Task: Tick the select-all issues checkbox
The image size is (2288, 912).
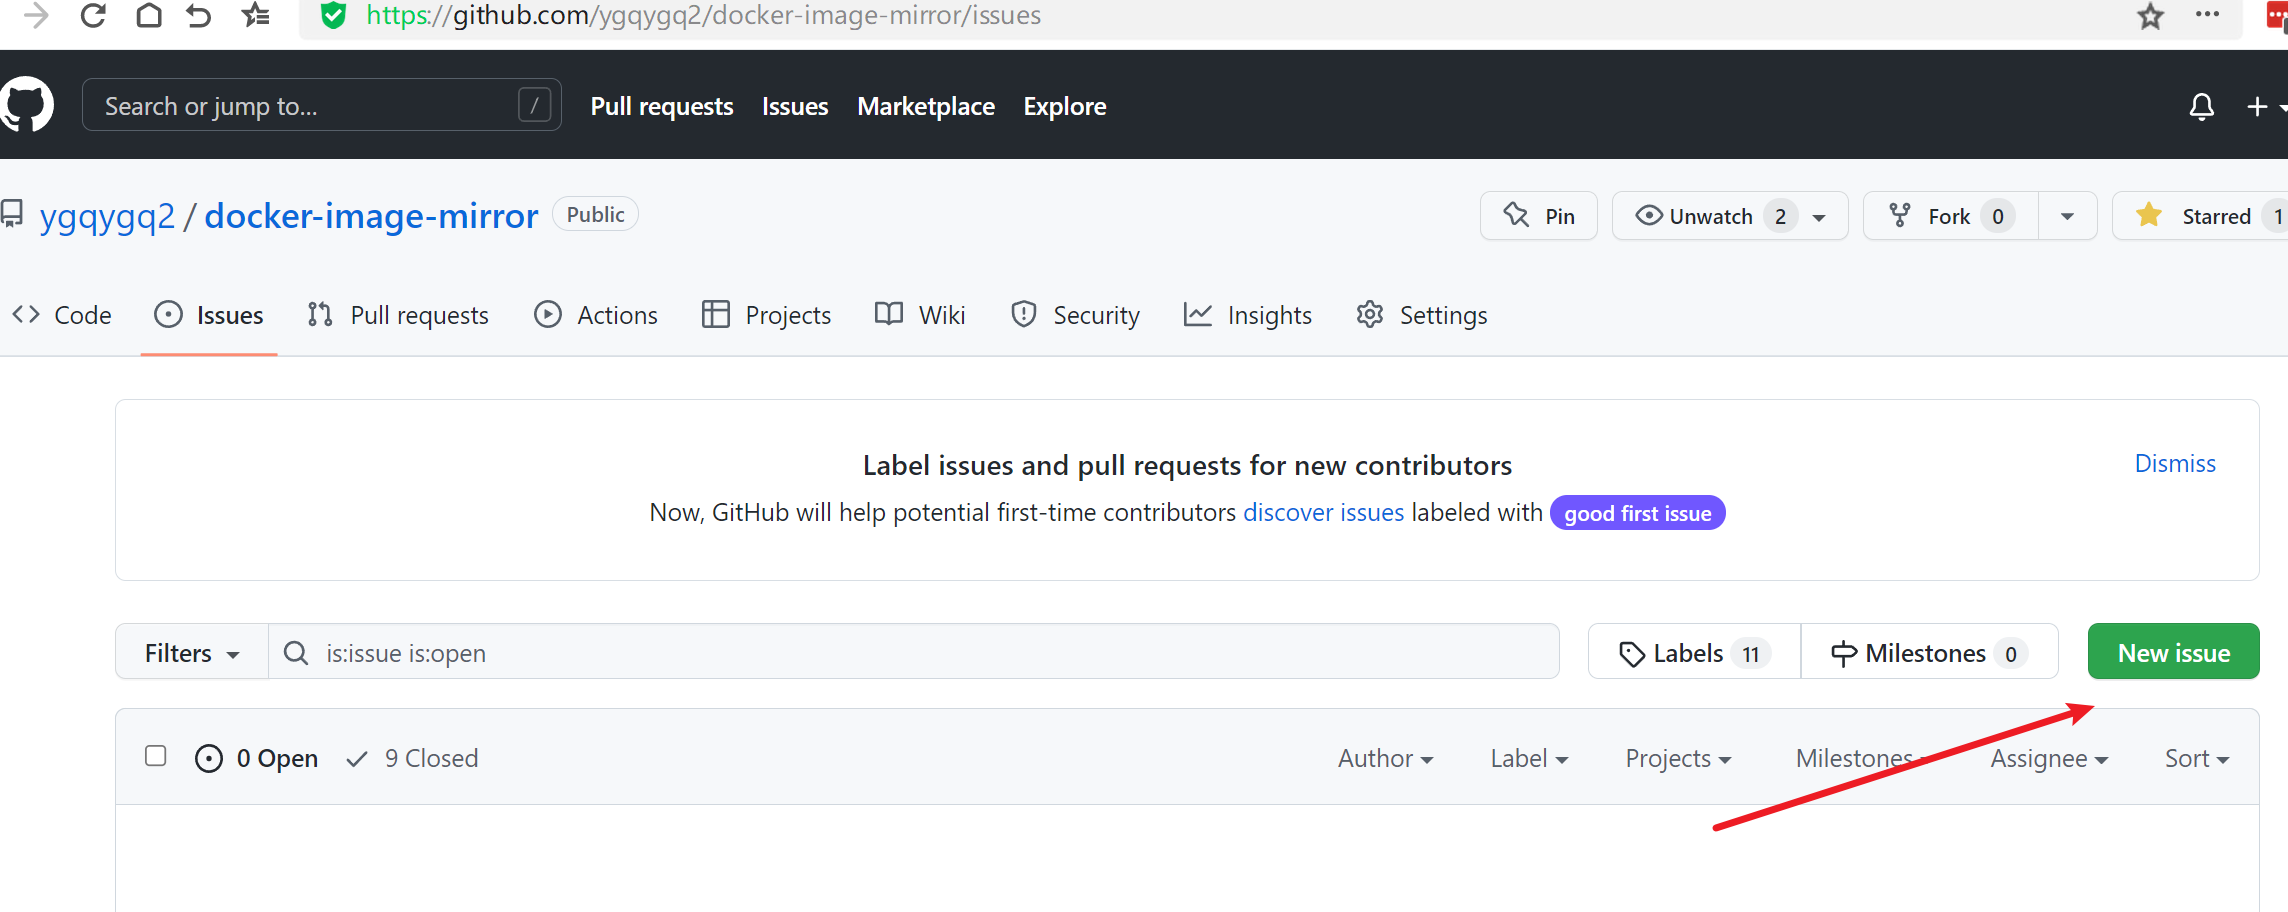Action: pos(155,756)
